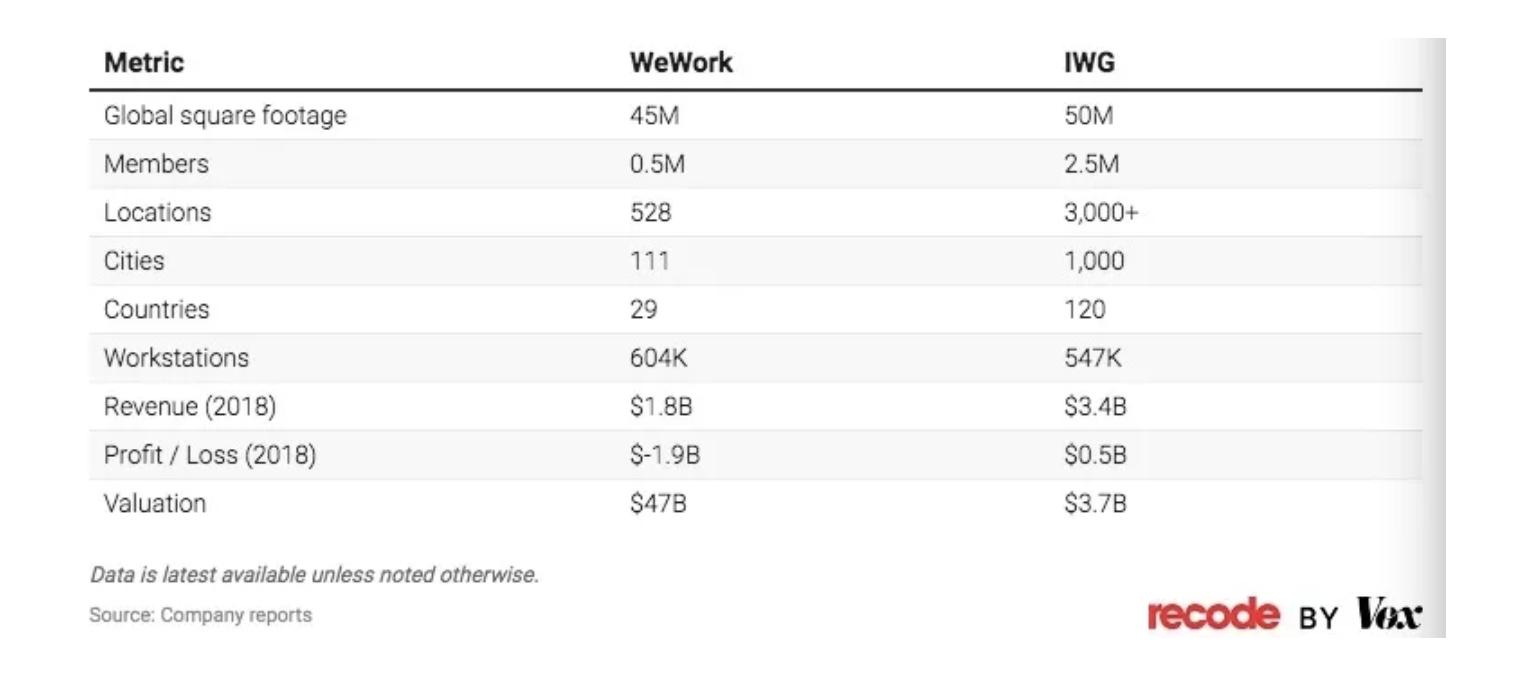Viewport: 1522px width, 690px height.
Task: Click the Cities row label
Action: 134,261
